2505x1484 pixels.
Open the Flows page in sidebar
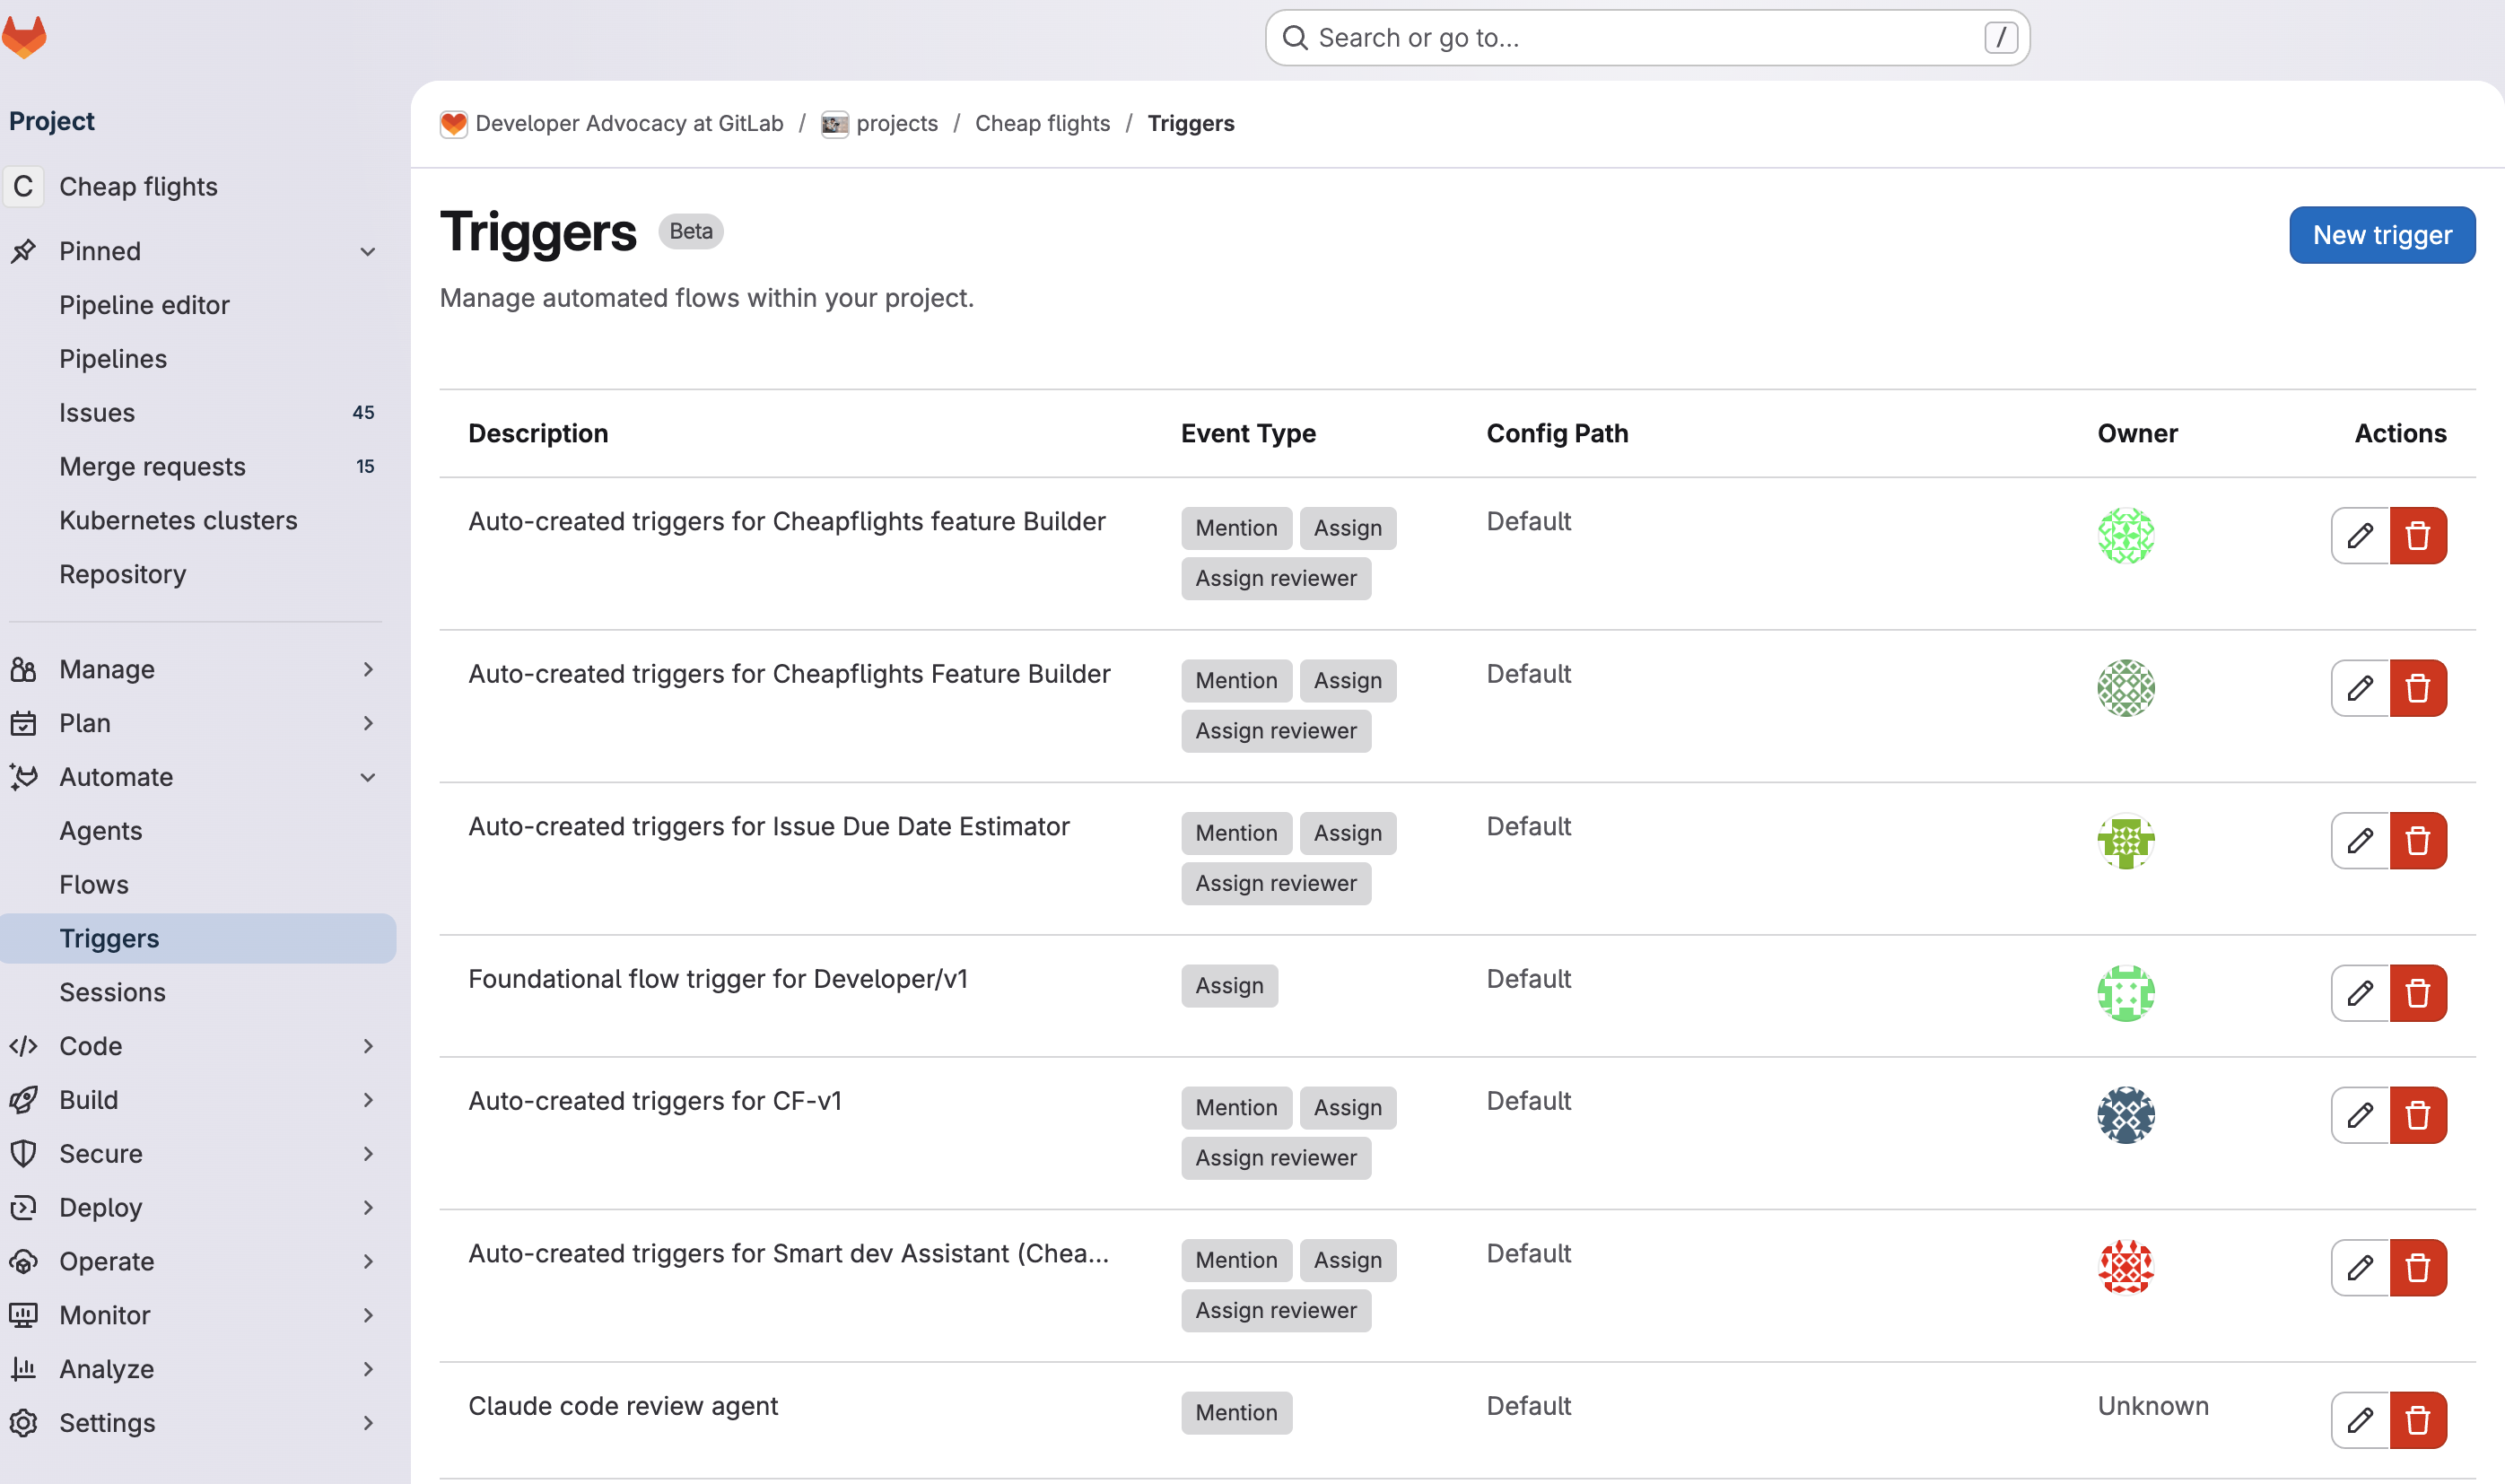pyautogui.click(x=93, y=884)
